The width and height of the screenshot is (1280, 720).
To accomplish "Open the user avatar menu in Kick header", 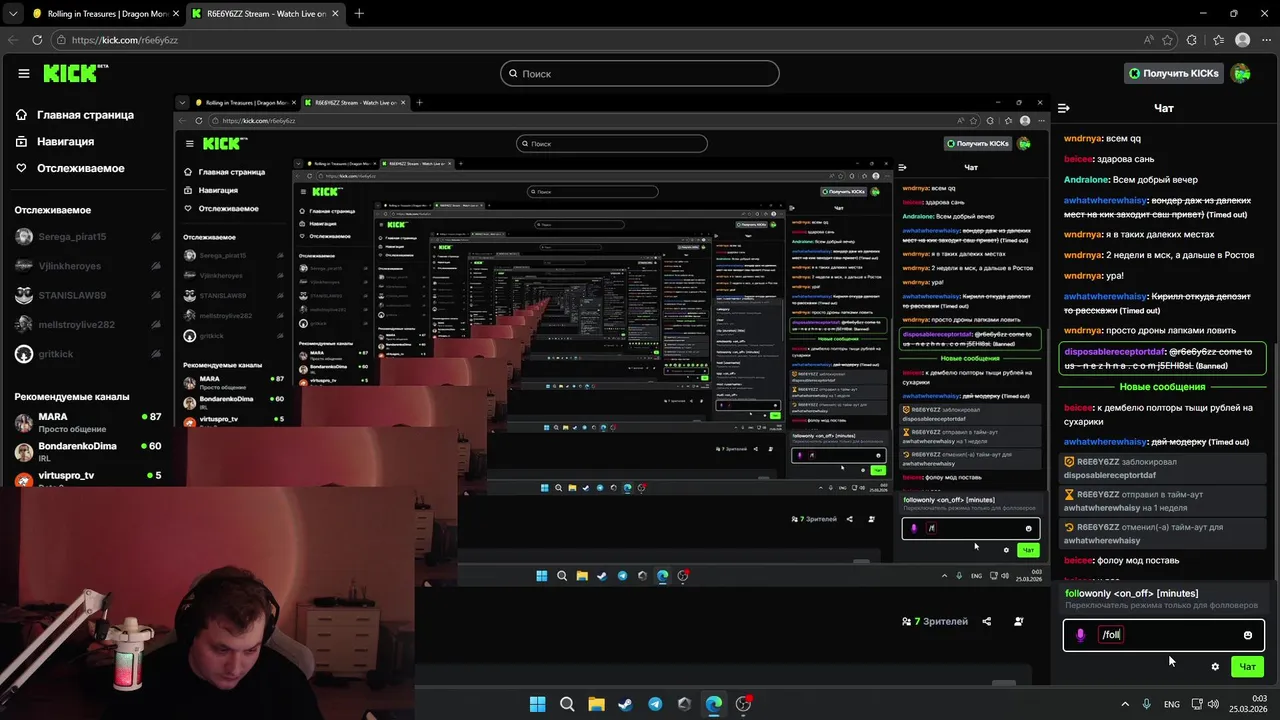I will (1240, 73).
